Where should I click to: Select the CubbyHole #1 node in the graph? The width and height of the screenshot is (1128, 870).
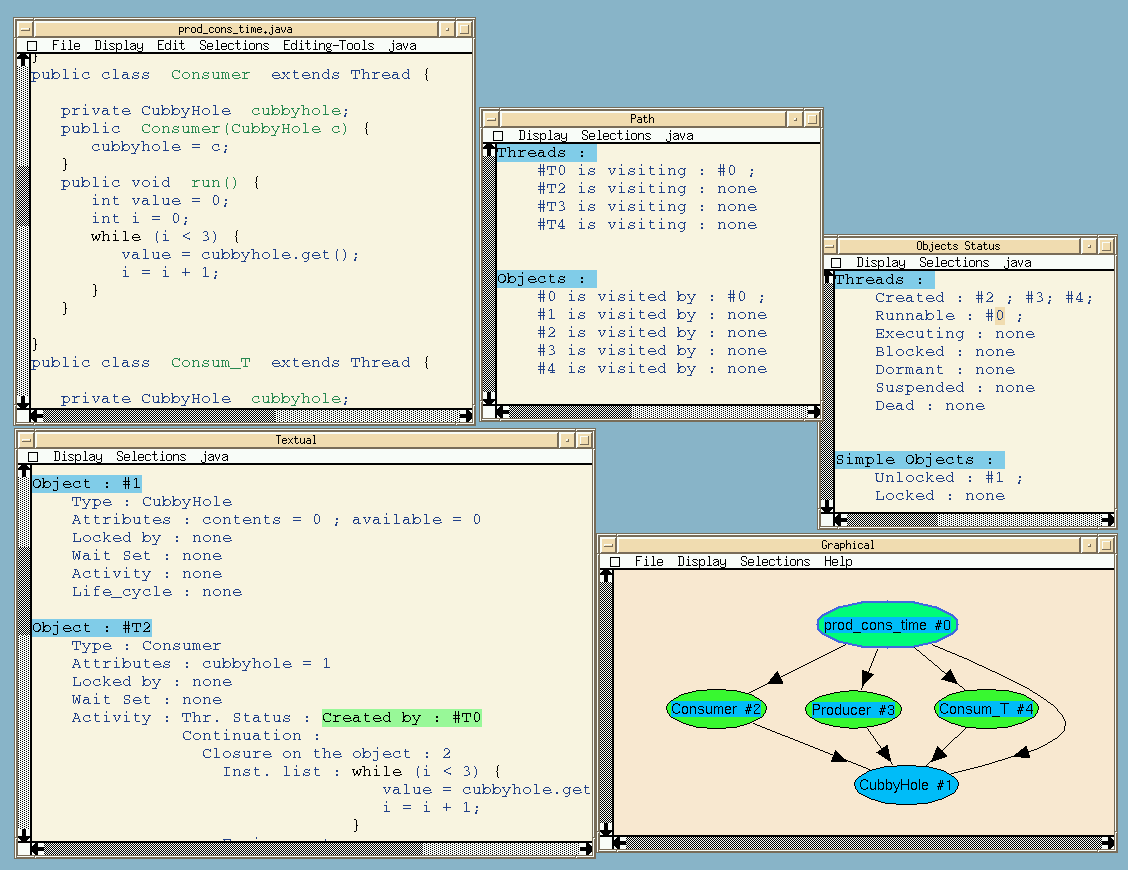tap(906, 784)
